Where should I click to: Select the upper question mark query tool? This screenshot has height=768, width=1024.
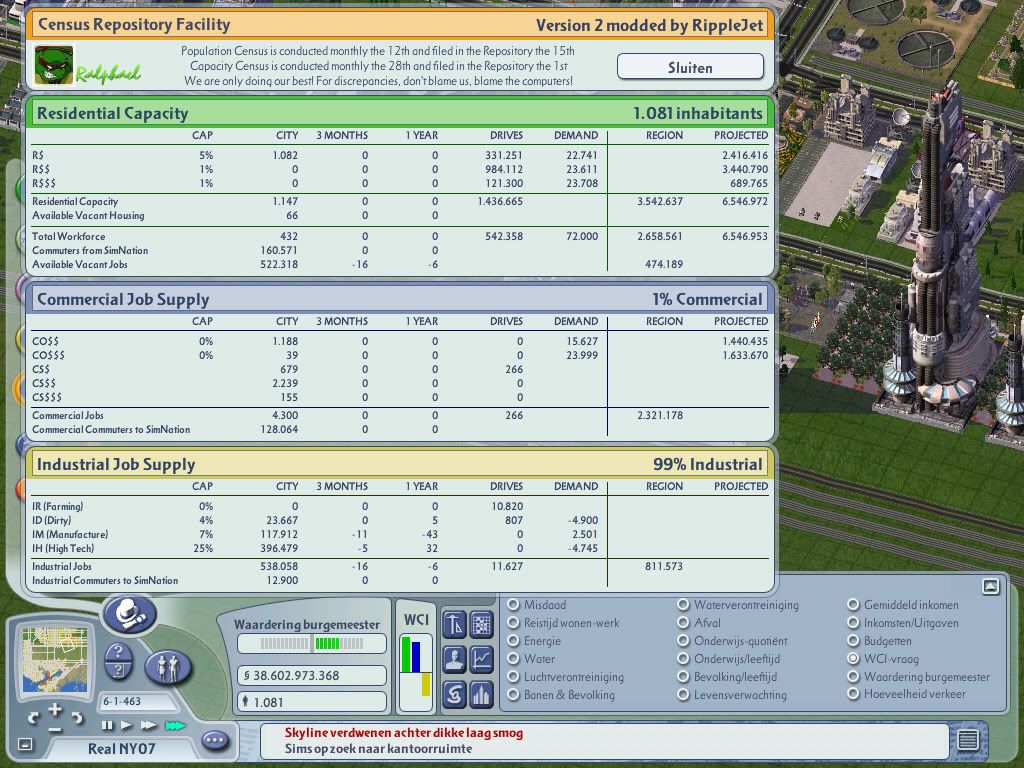[118, 652]
